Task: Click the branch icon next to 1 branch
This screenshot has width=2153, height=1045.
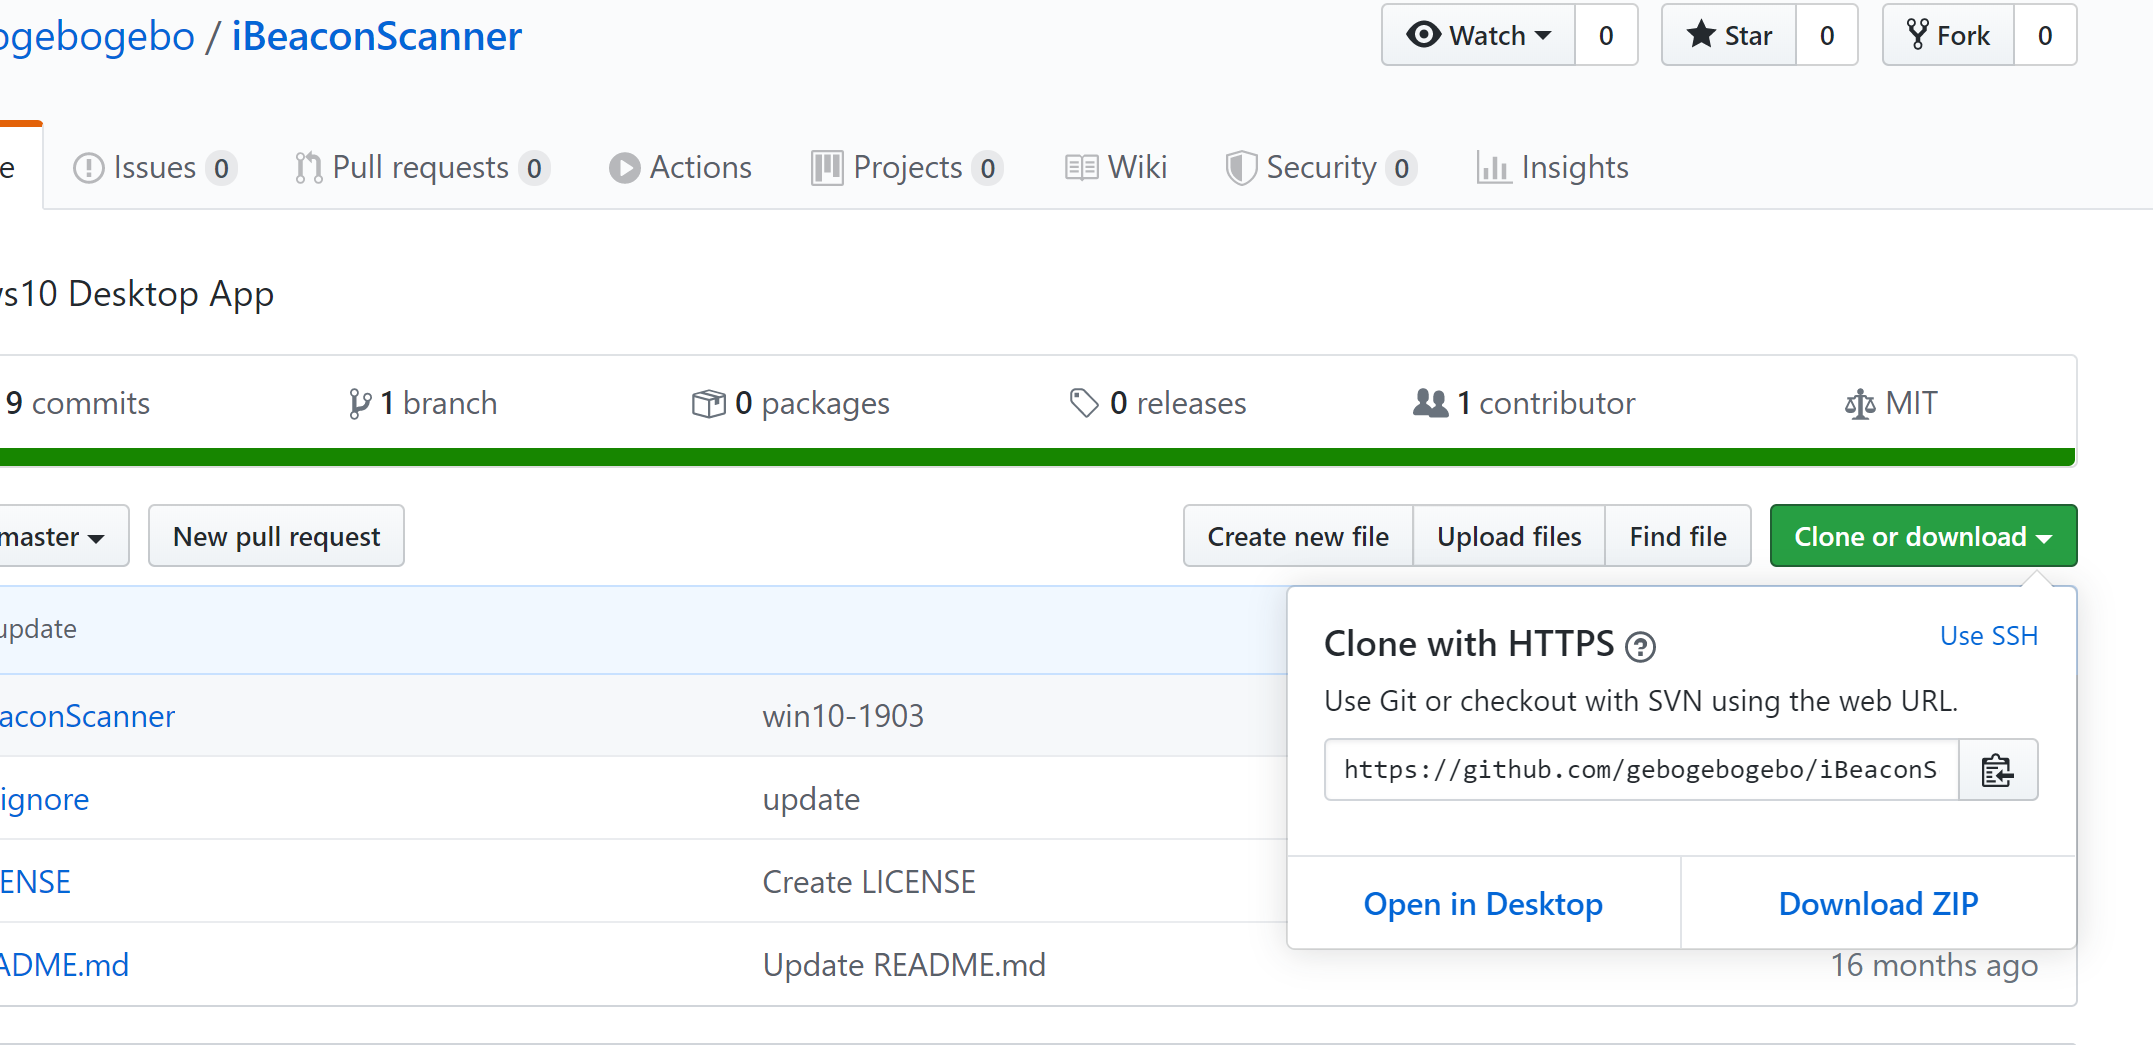Action: 359,404
